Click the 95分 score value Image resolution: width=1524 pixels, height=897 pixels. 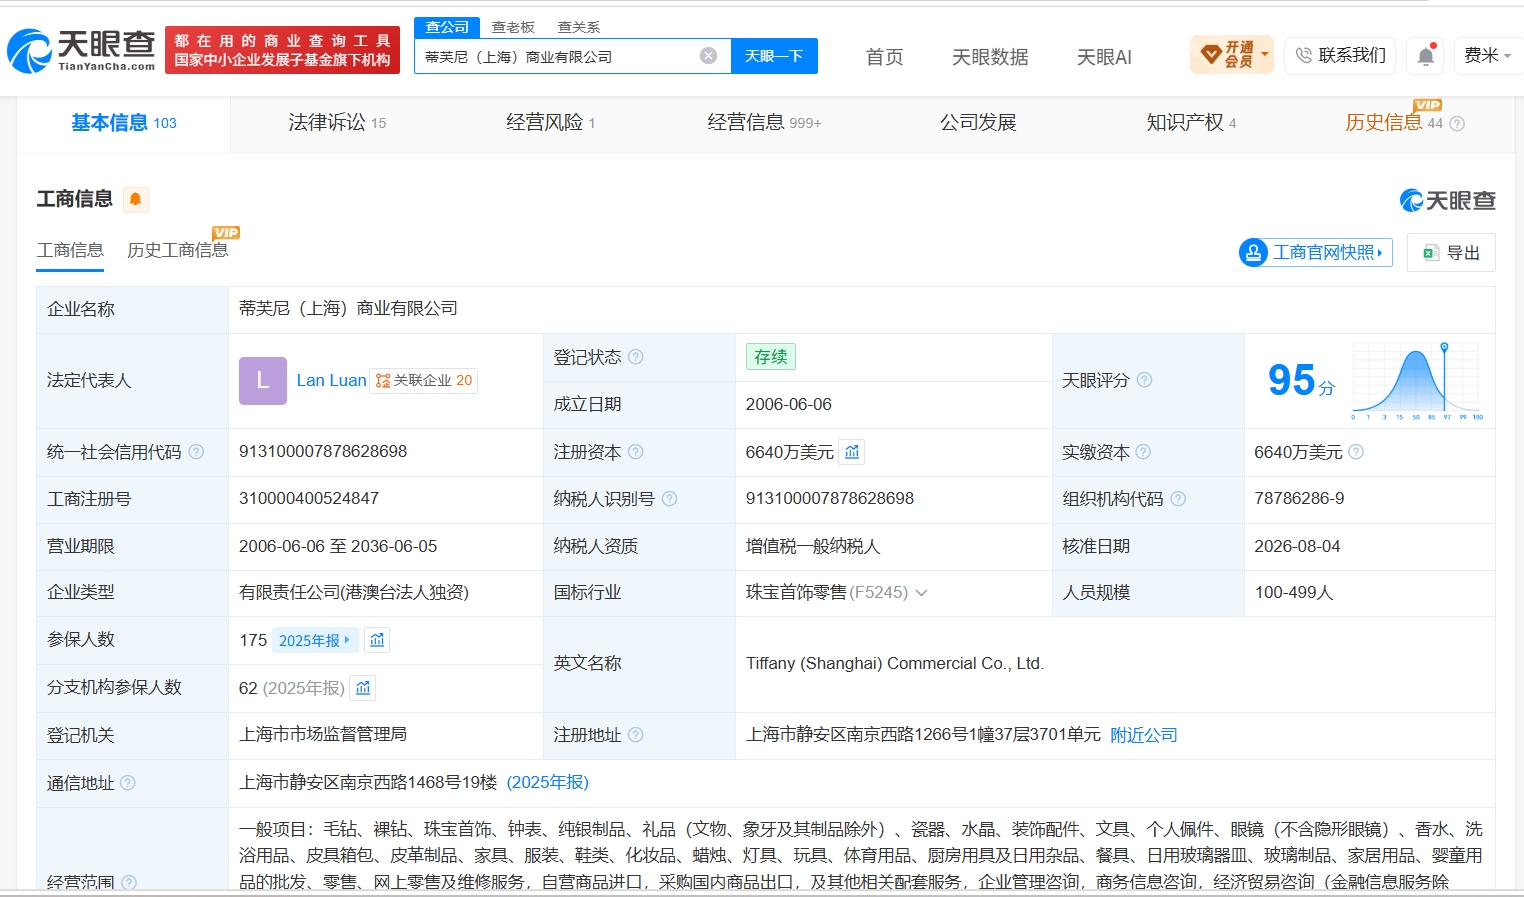point(1301,380)
